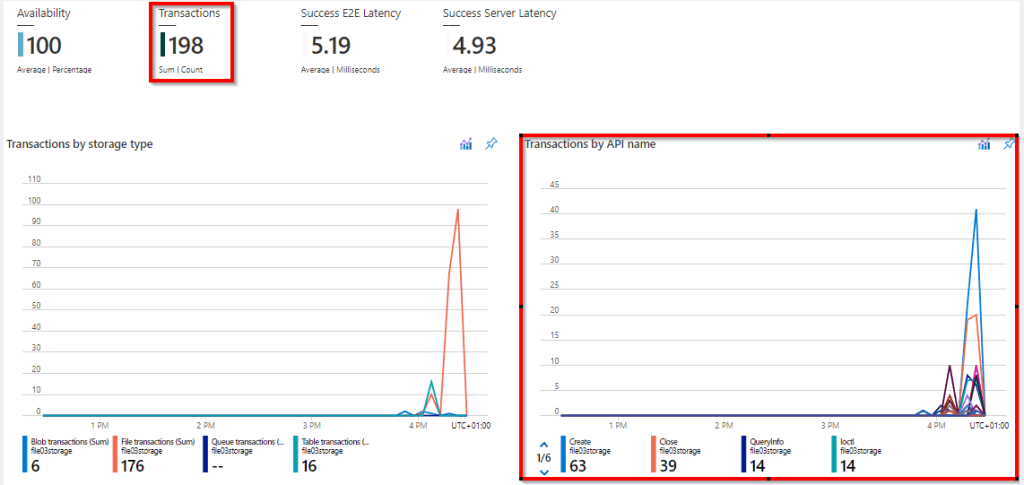This screenshot has height=485, width=1024.
Task: Open metrics icon for API name chart
Action: [985, 145]
